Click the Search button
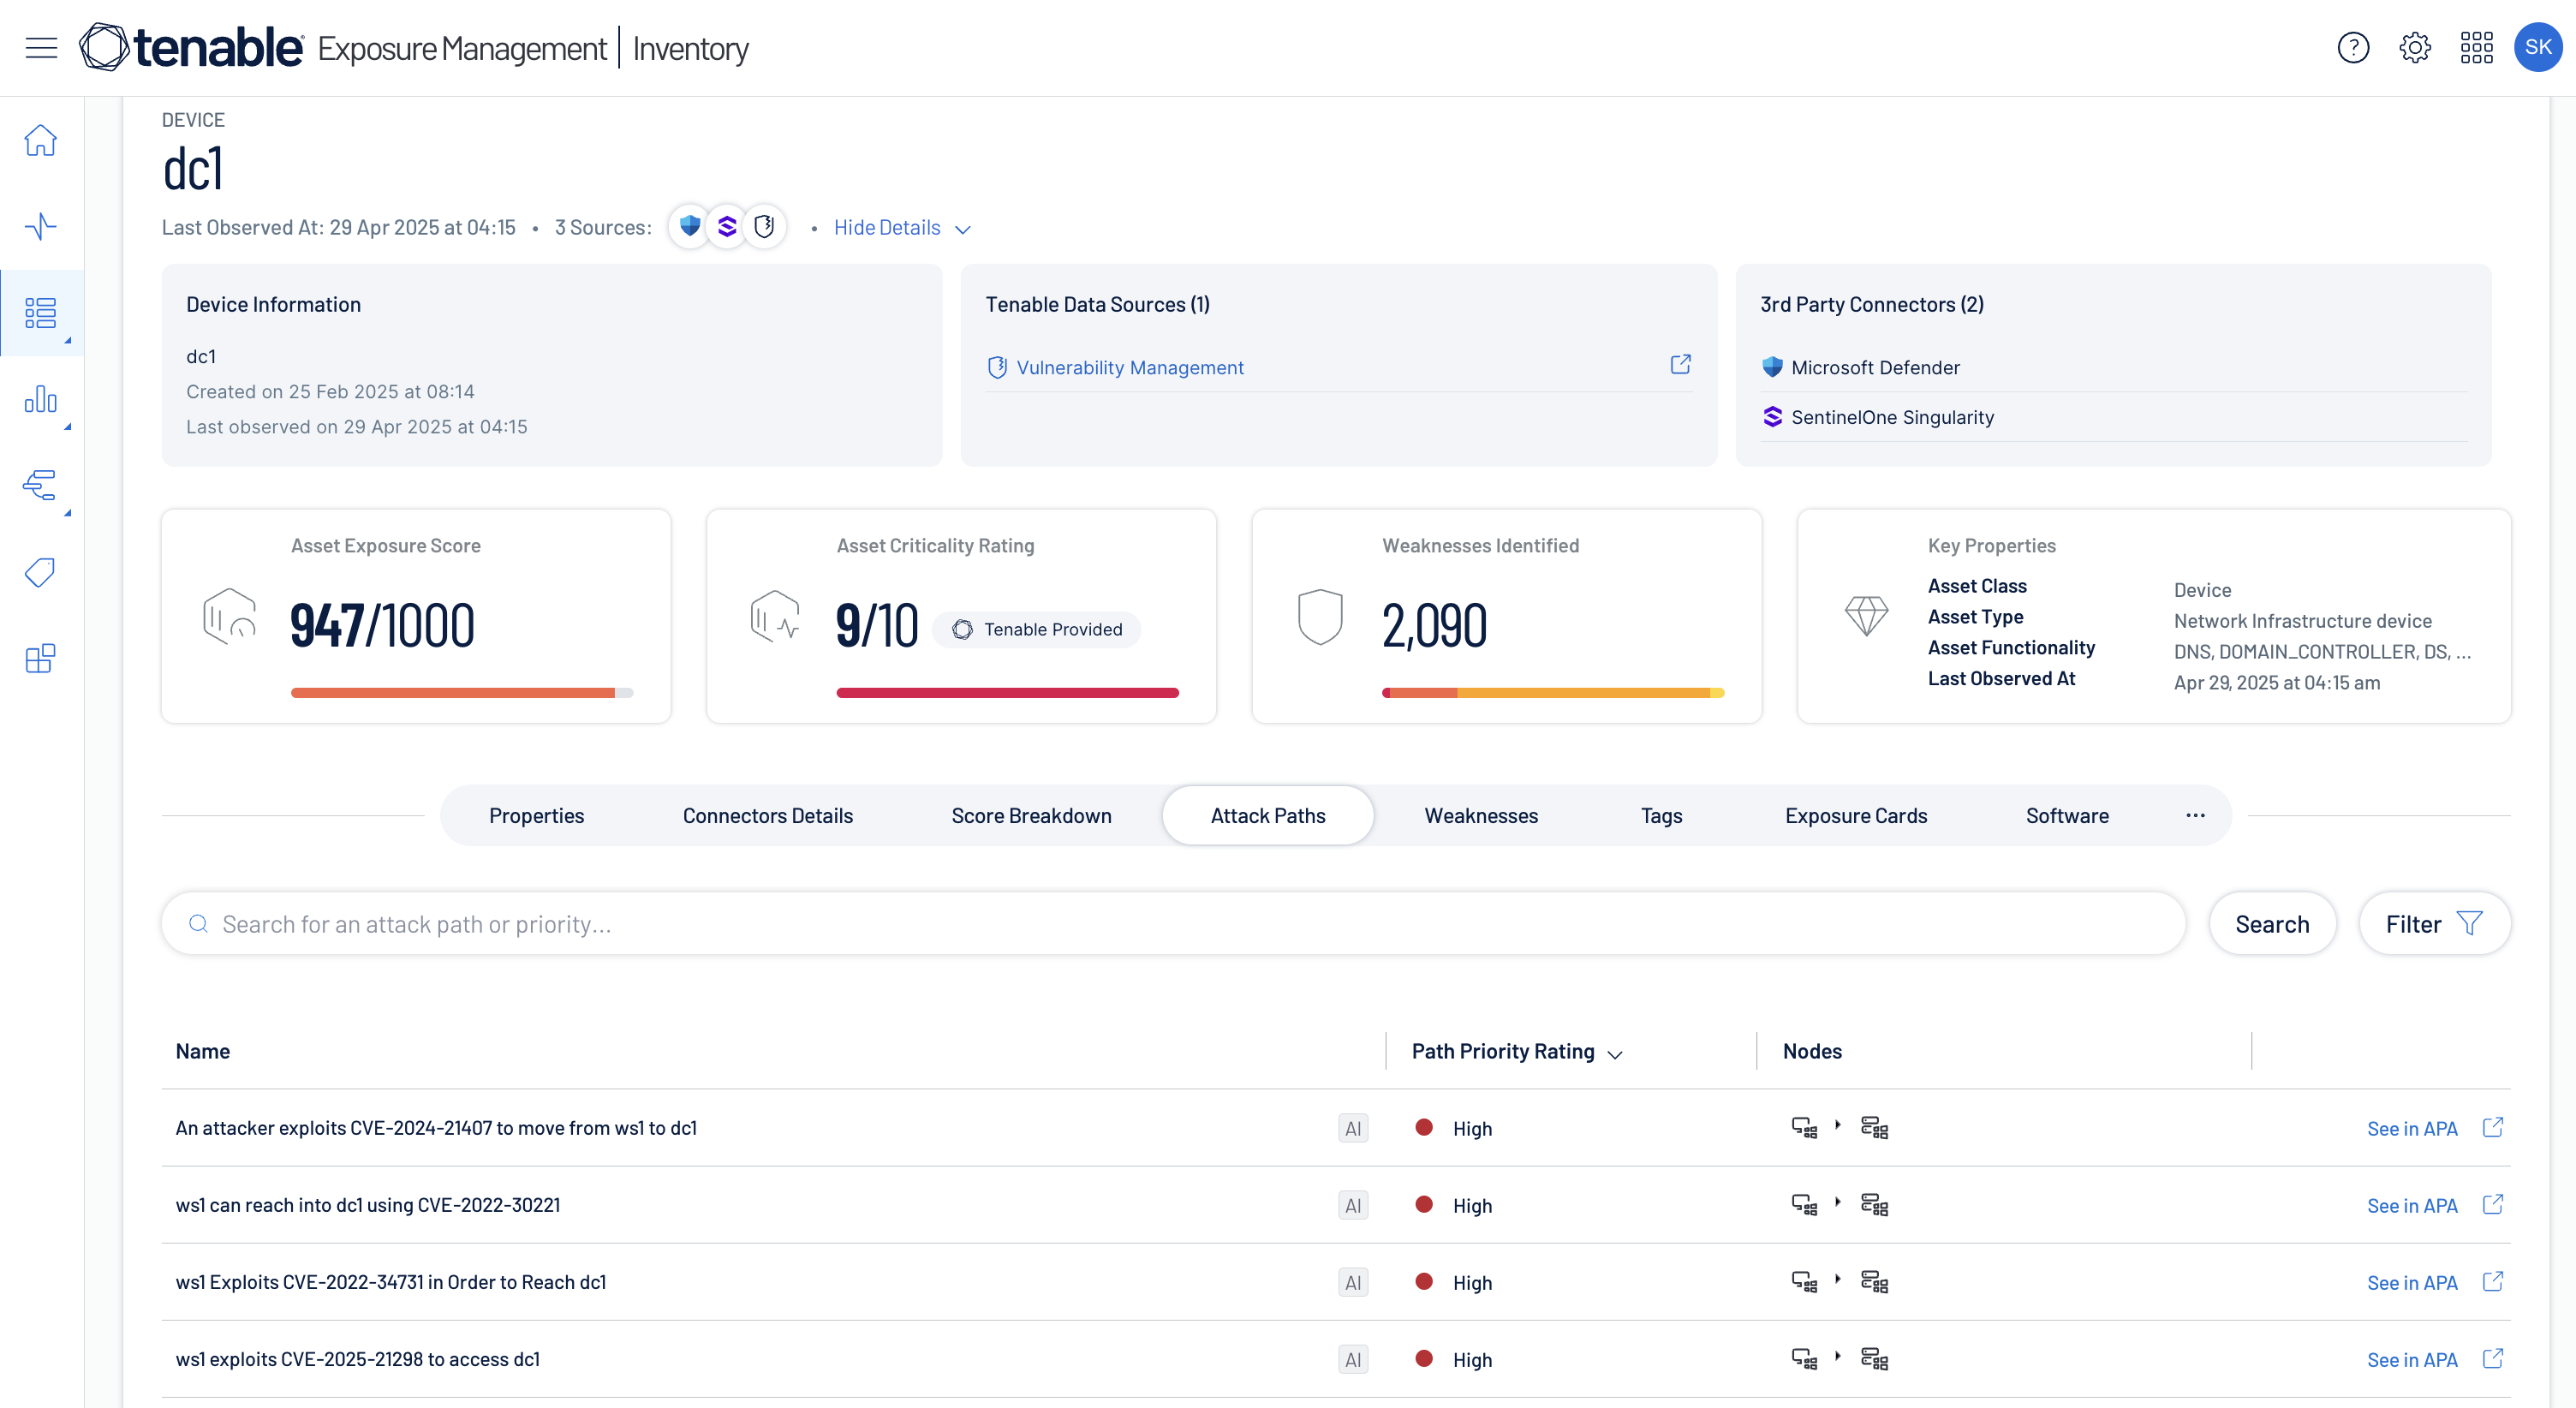2576x1408 pixels. point(2271,923)
